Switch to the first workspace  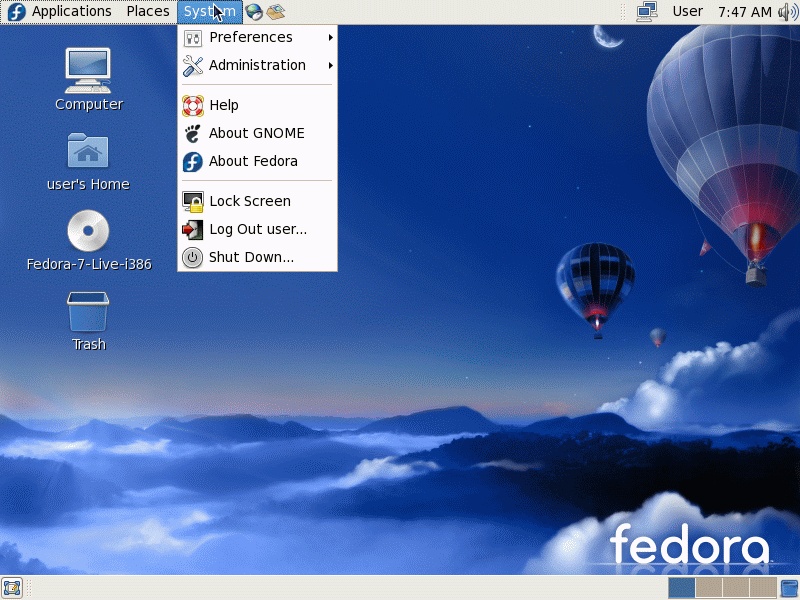(681, 588)
